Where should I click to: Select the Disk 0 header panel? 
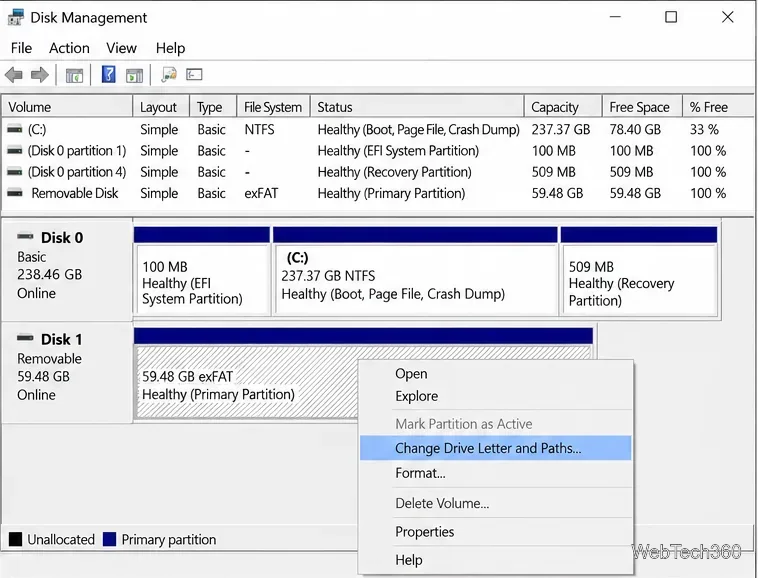67,270
